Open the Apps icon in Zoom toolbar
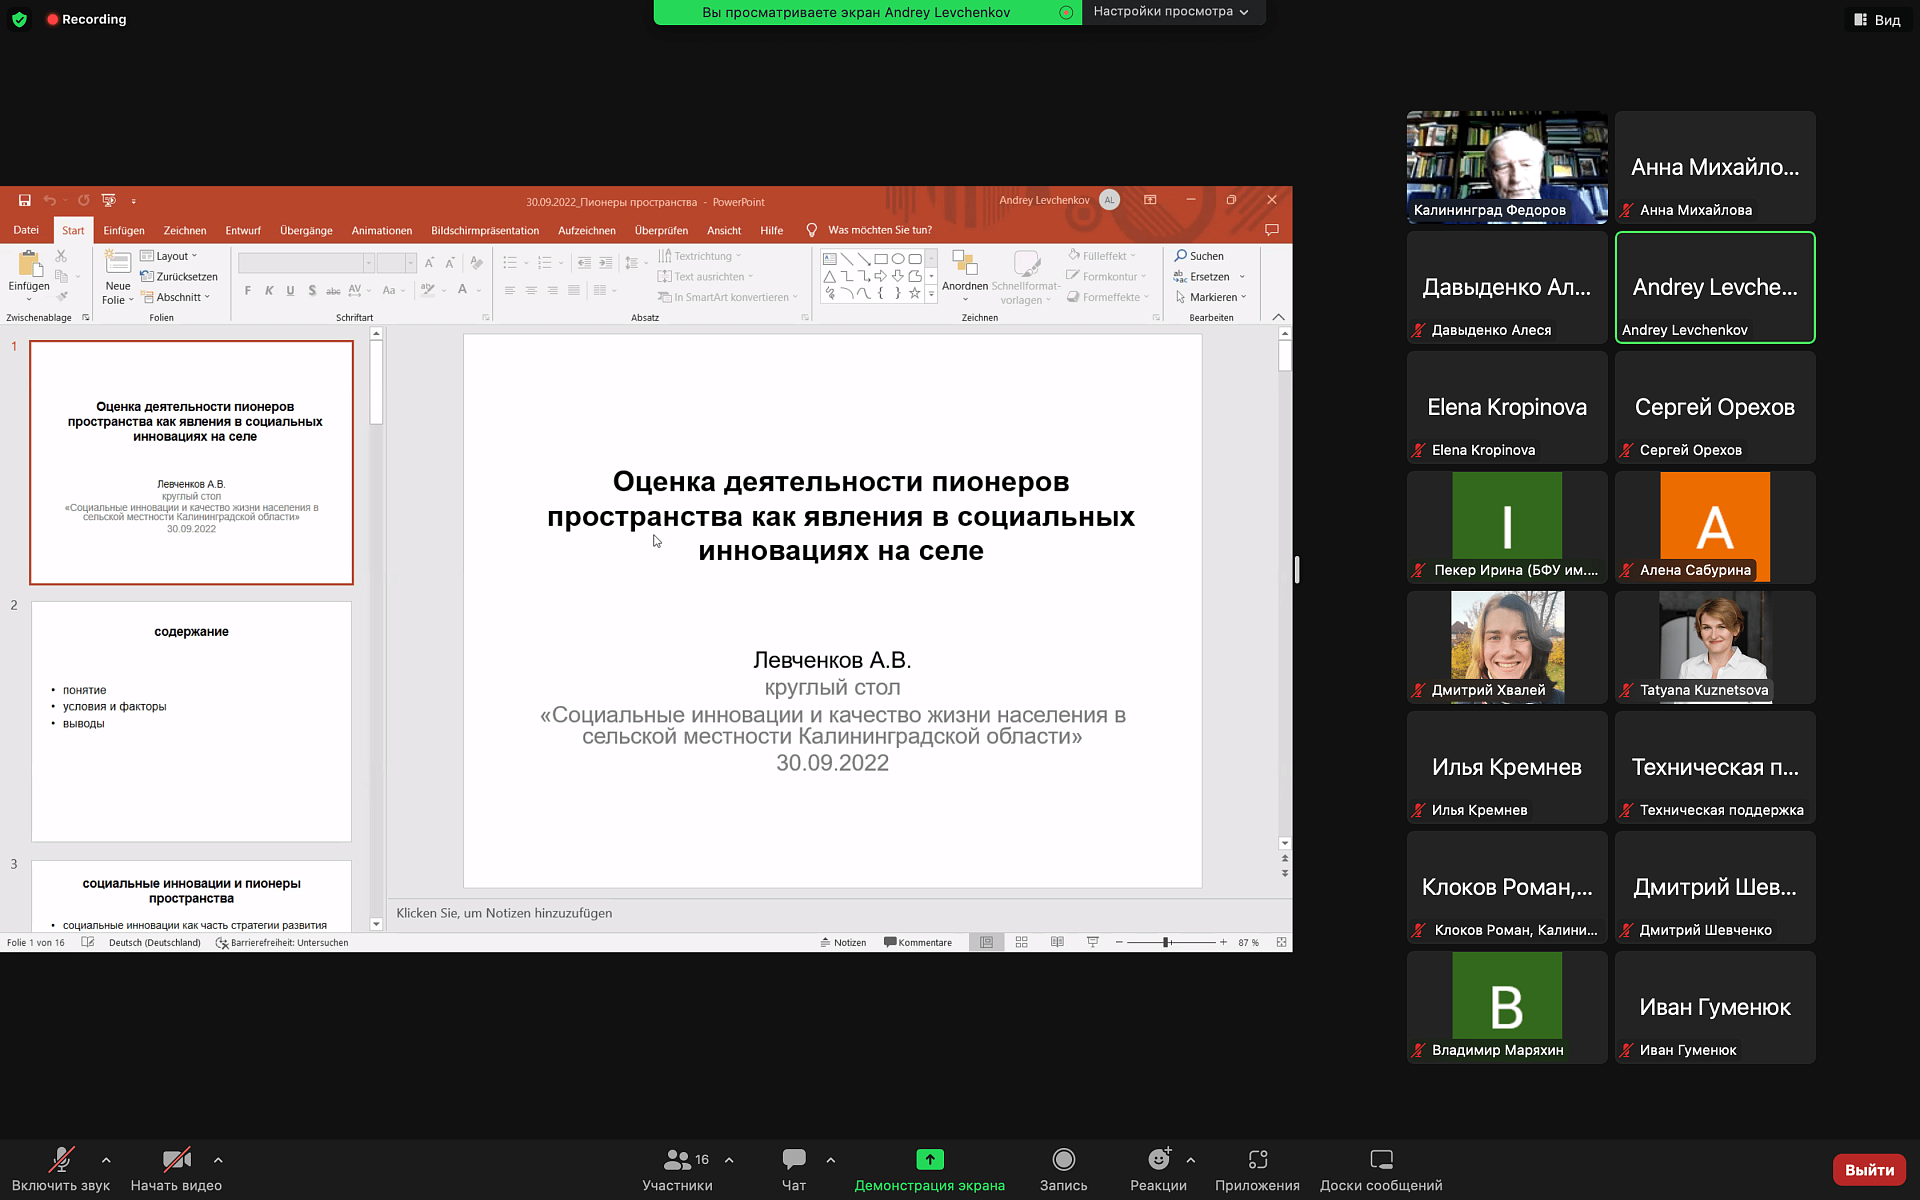Viewport: 1920px width, 1200px height. [x=1257, y=1159]
